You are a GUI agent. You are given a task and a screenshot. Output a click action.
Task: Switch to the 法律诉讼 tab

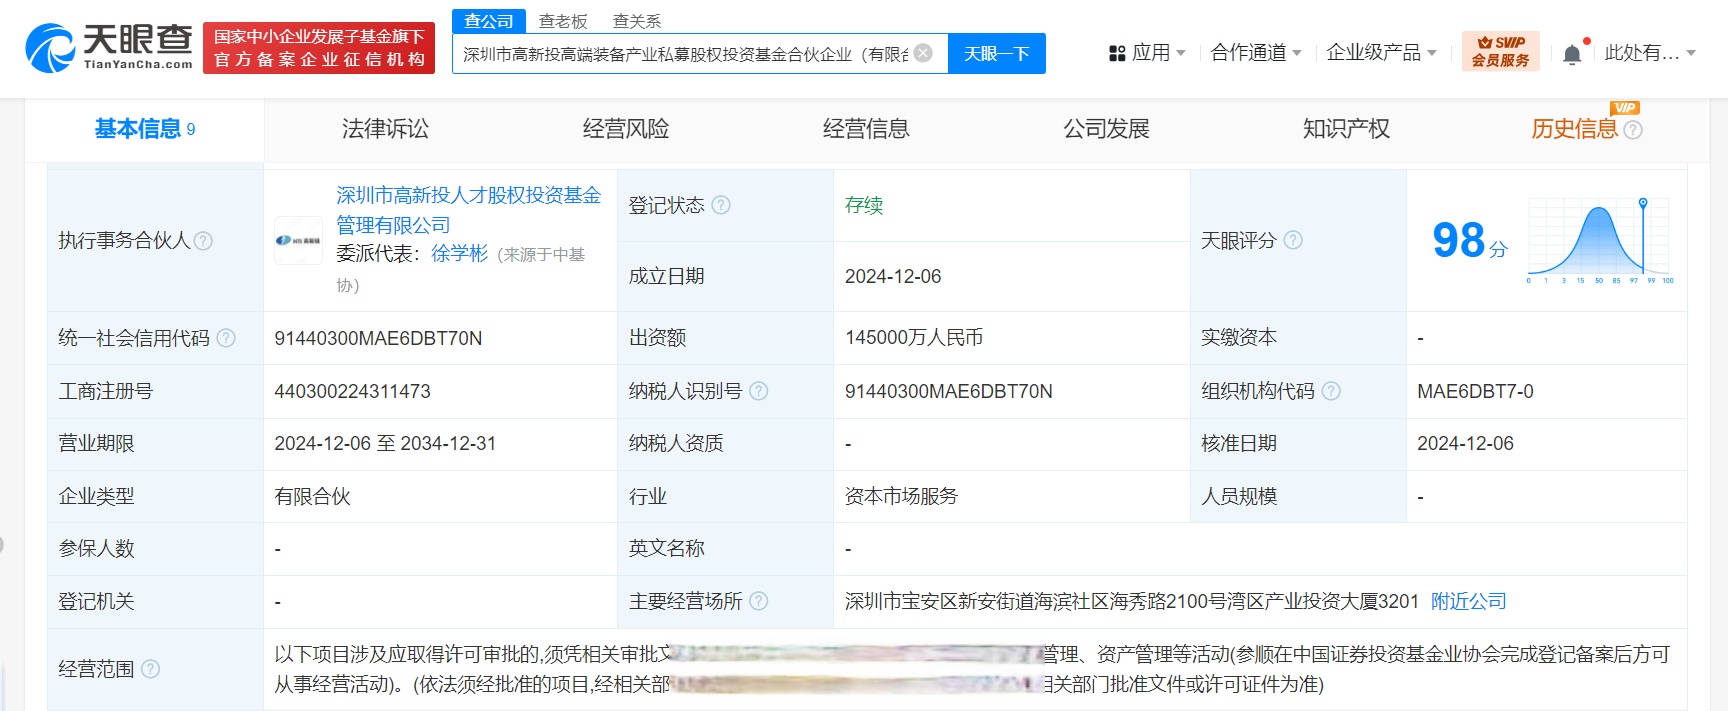[385, 129]
